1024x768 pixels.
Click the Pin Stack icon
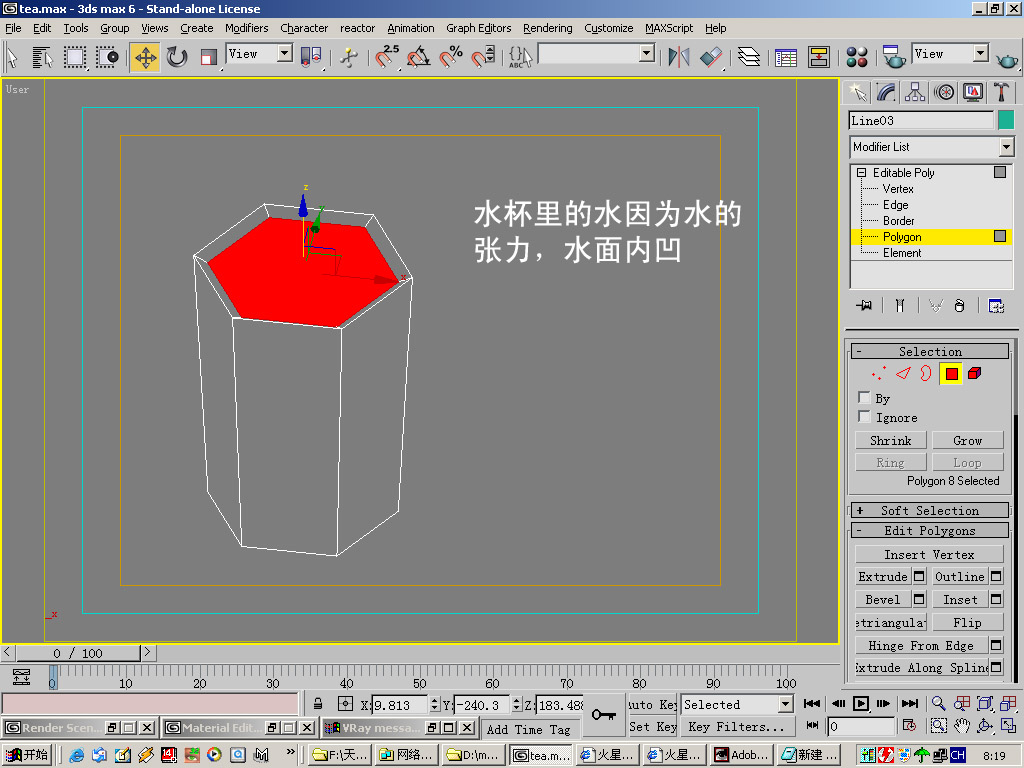(x=864, y=306)
